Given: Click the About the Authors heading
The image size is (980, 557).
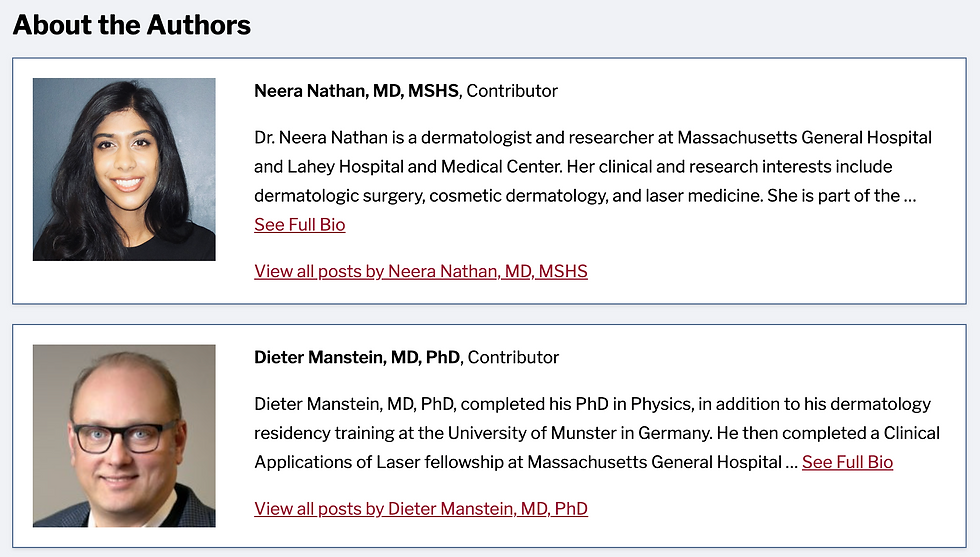Looking at the screenshot, I should tap(131, 25).
